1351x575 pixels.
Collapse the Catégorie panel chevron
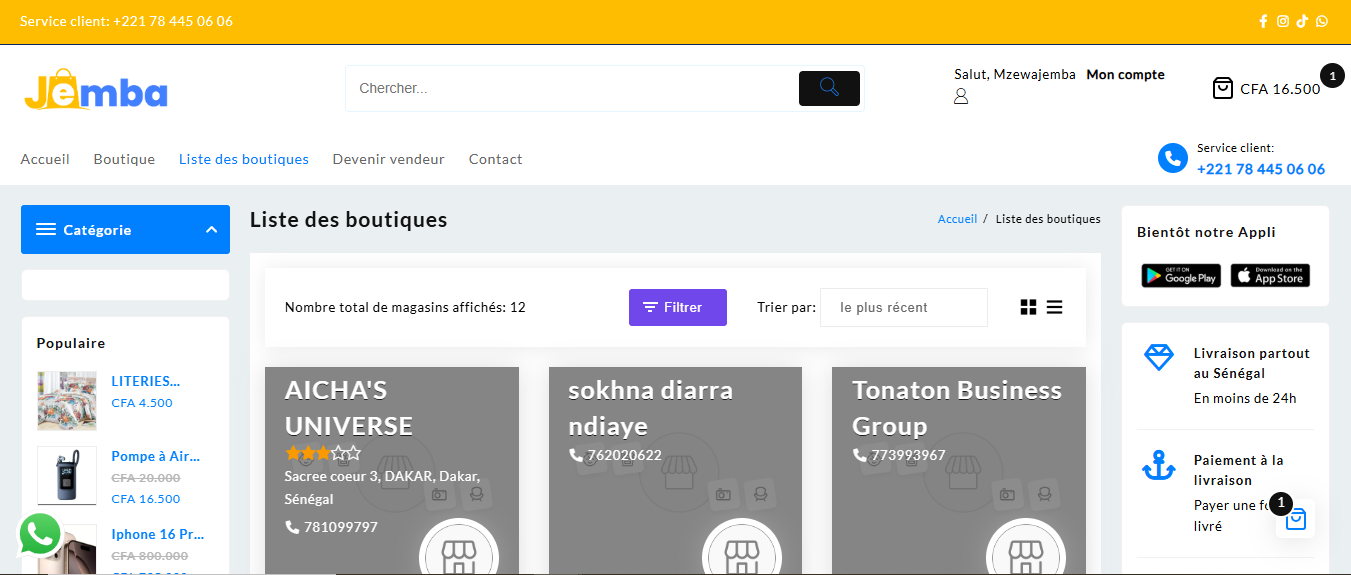tap(211, 230)
